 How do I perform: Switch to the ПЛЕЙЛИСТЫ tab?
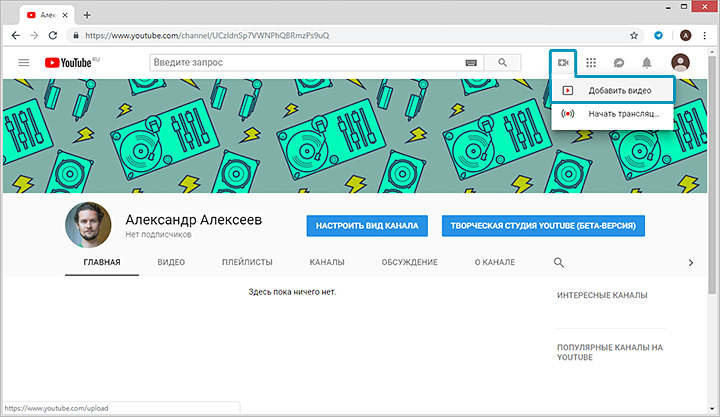click(247, 262)
